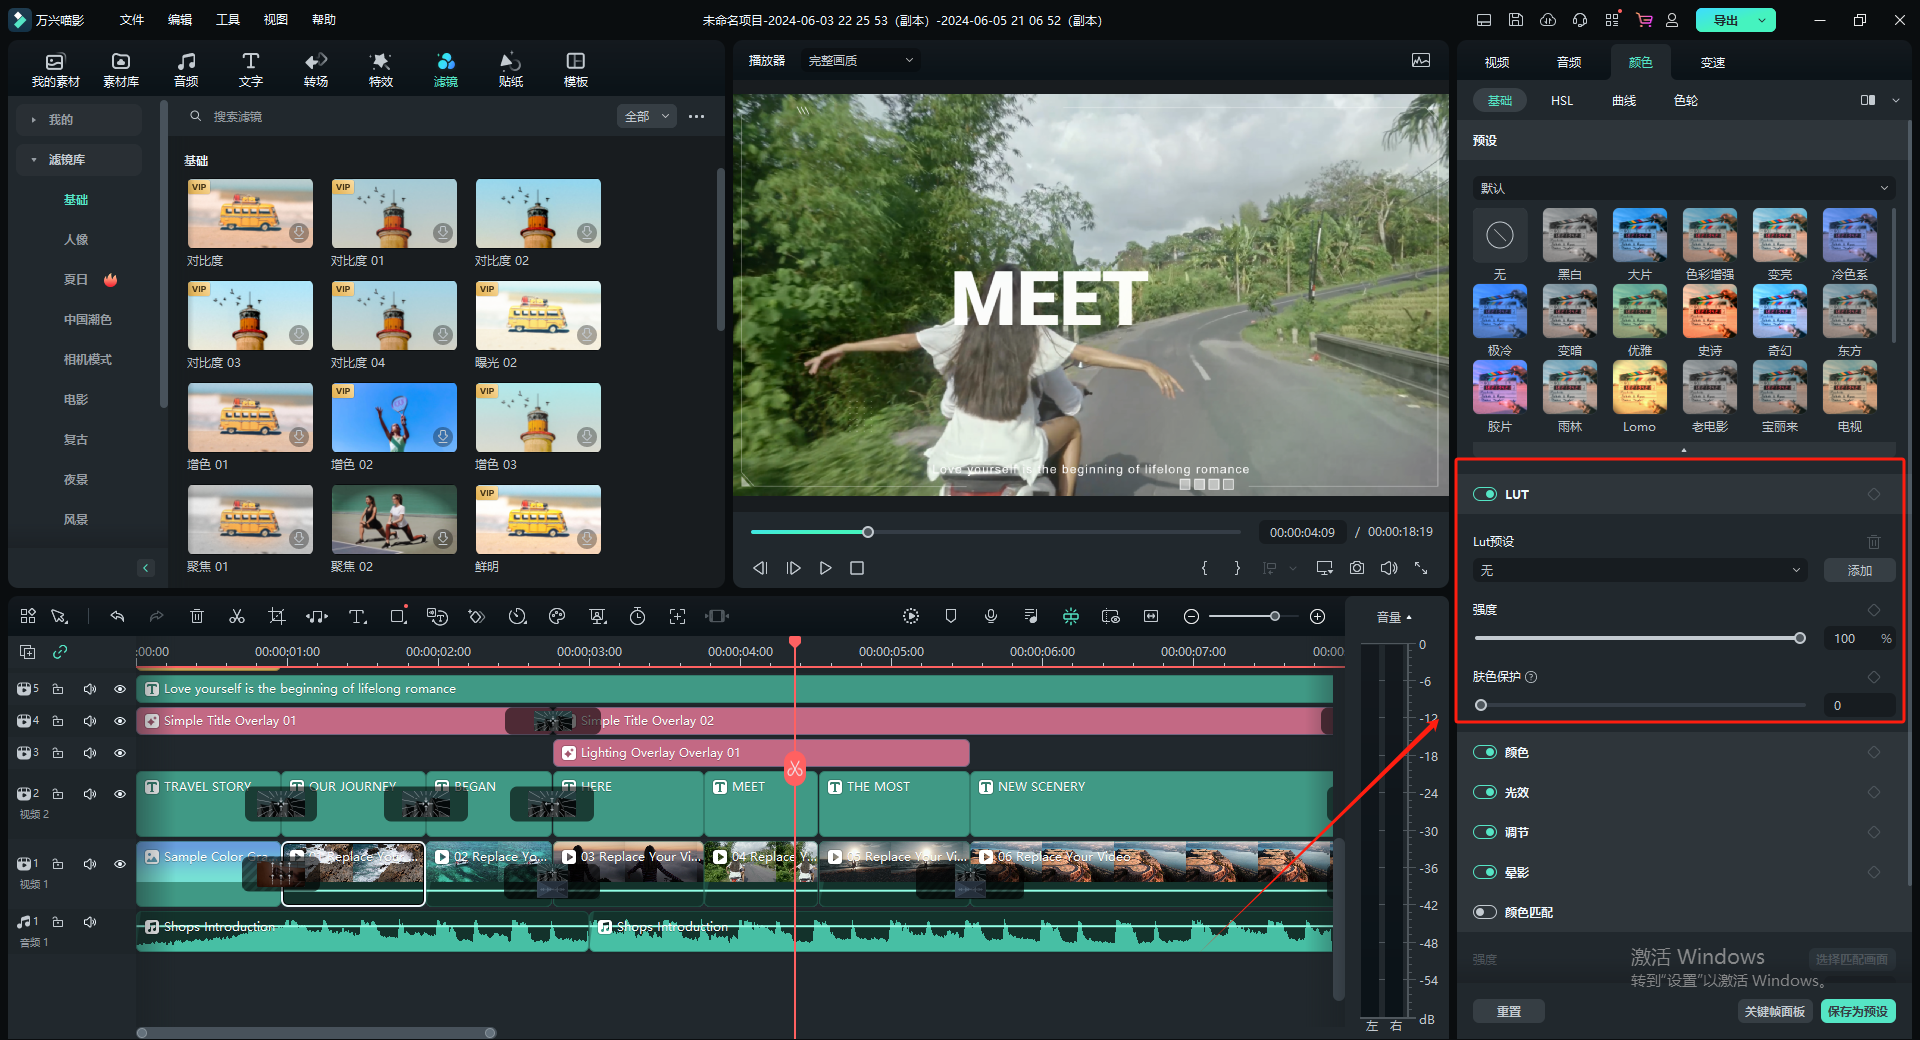Open the scopes icon at preview top-right
This screenshot has height=1040, width=1920.
(x=1421, y=60)
